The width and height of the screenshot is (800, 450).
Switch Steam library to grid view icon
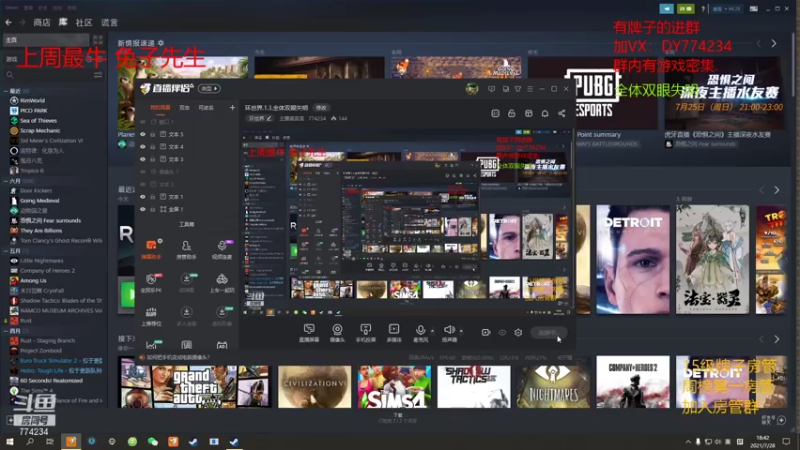point(98,40)
